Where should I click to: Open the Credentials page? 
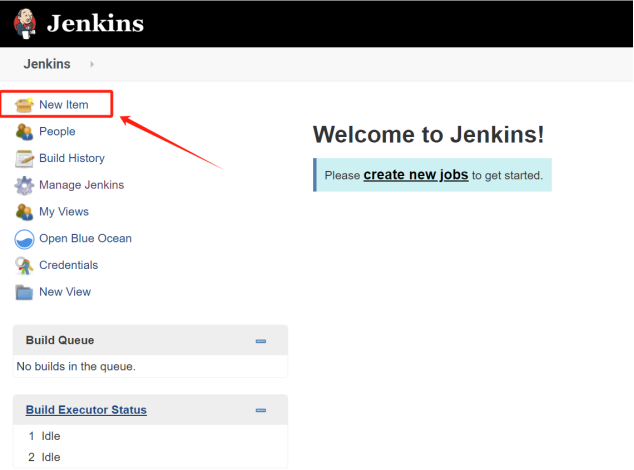(68, 265)
